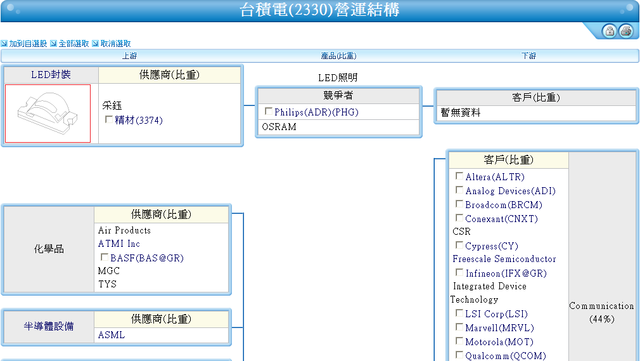
Task: Check the Qualcomm(QCOM) checkbox
Action: tap(459, 354)
